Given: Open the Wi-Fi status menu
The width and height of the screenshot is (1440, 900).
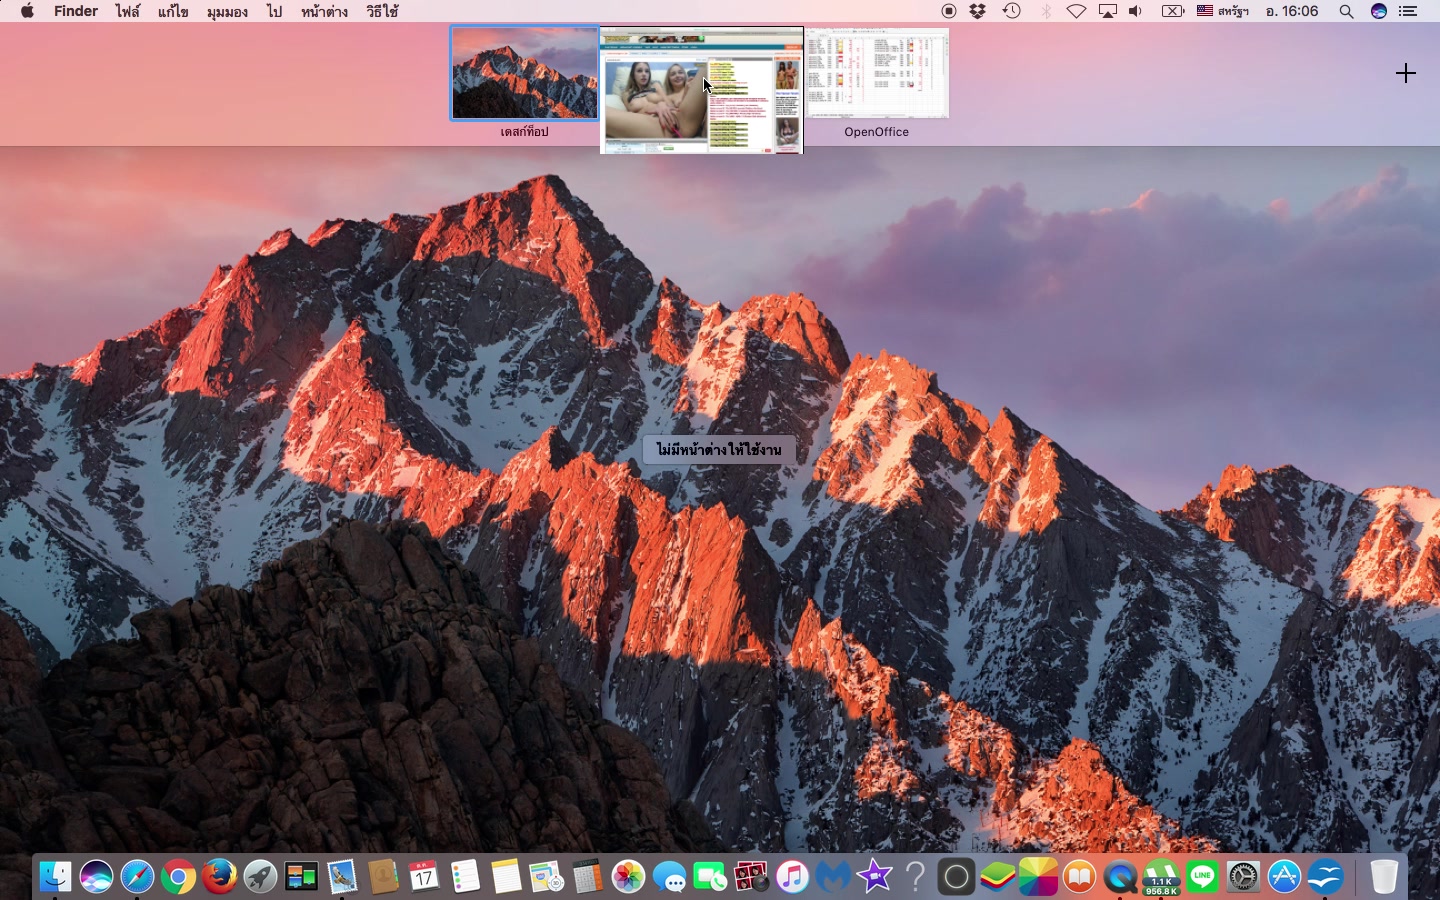Looking at the screenshot, I should click(x=1076, y=11).
